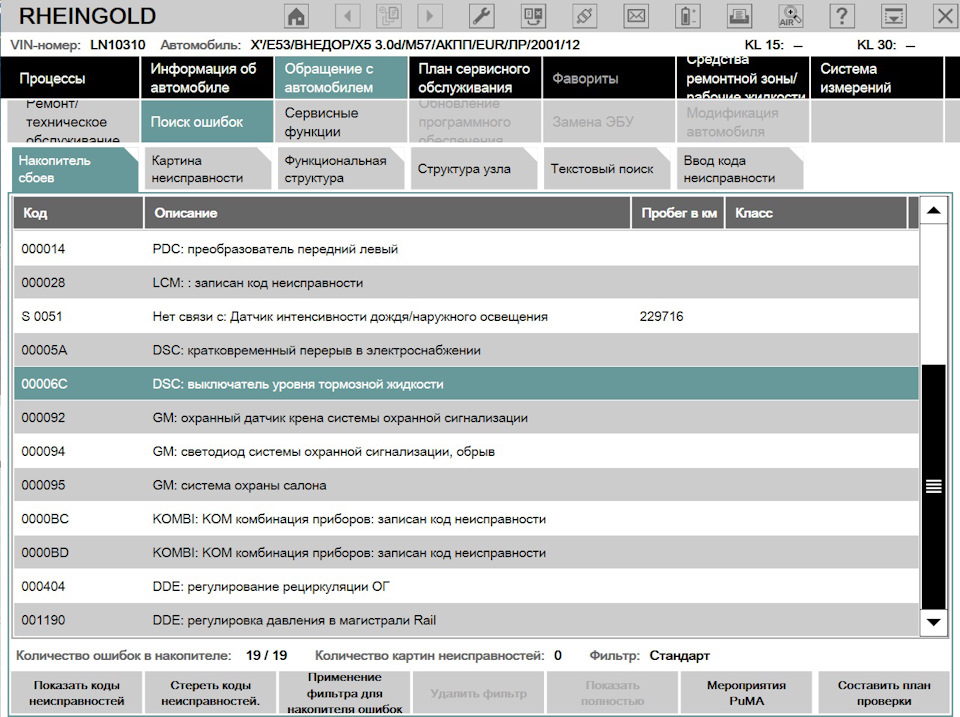The image size is (960, 717).
Task: Switch to Функциональная структура tab
Action: pos(340,169)
